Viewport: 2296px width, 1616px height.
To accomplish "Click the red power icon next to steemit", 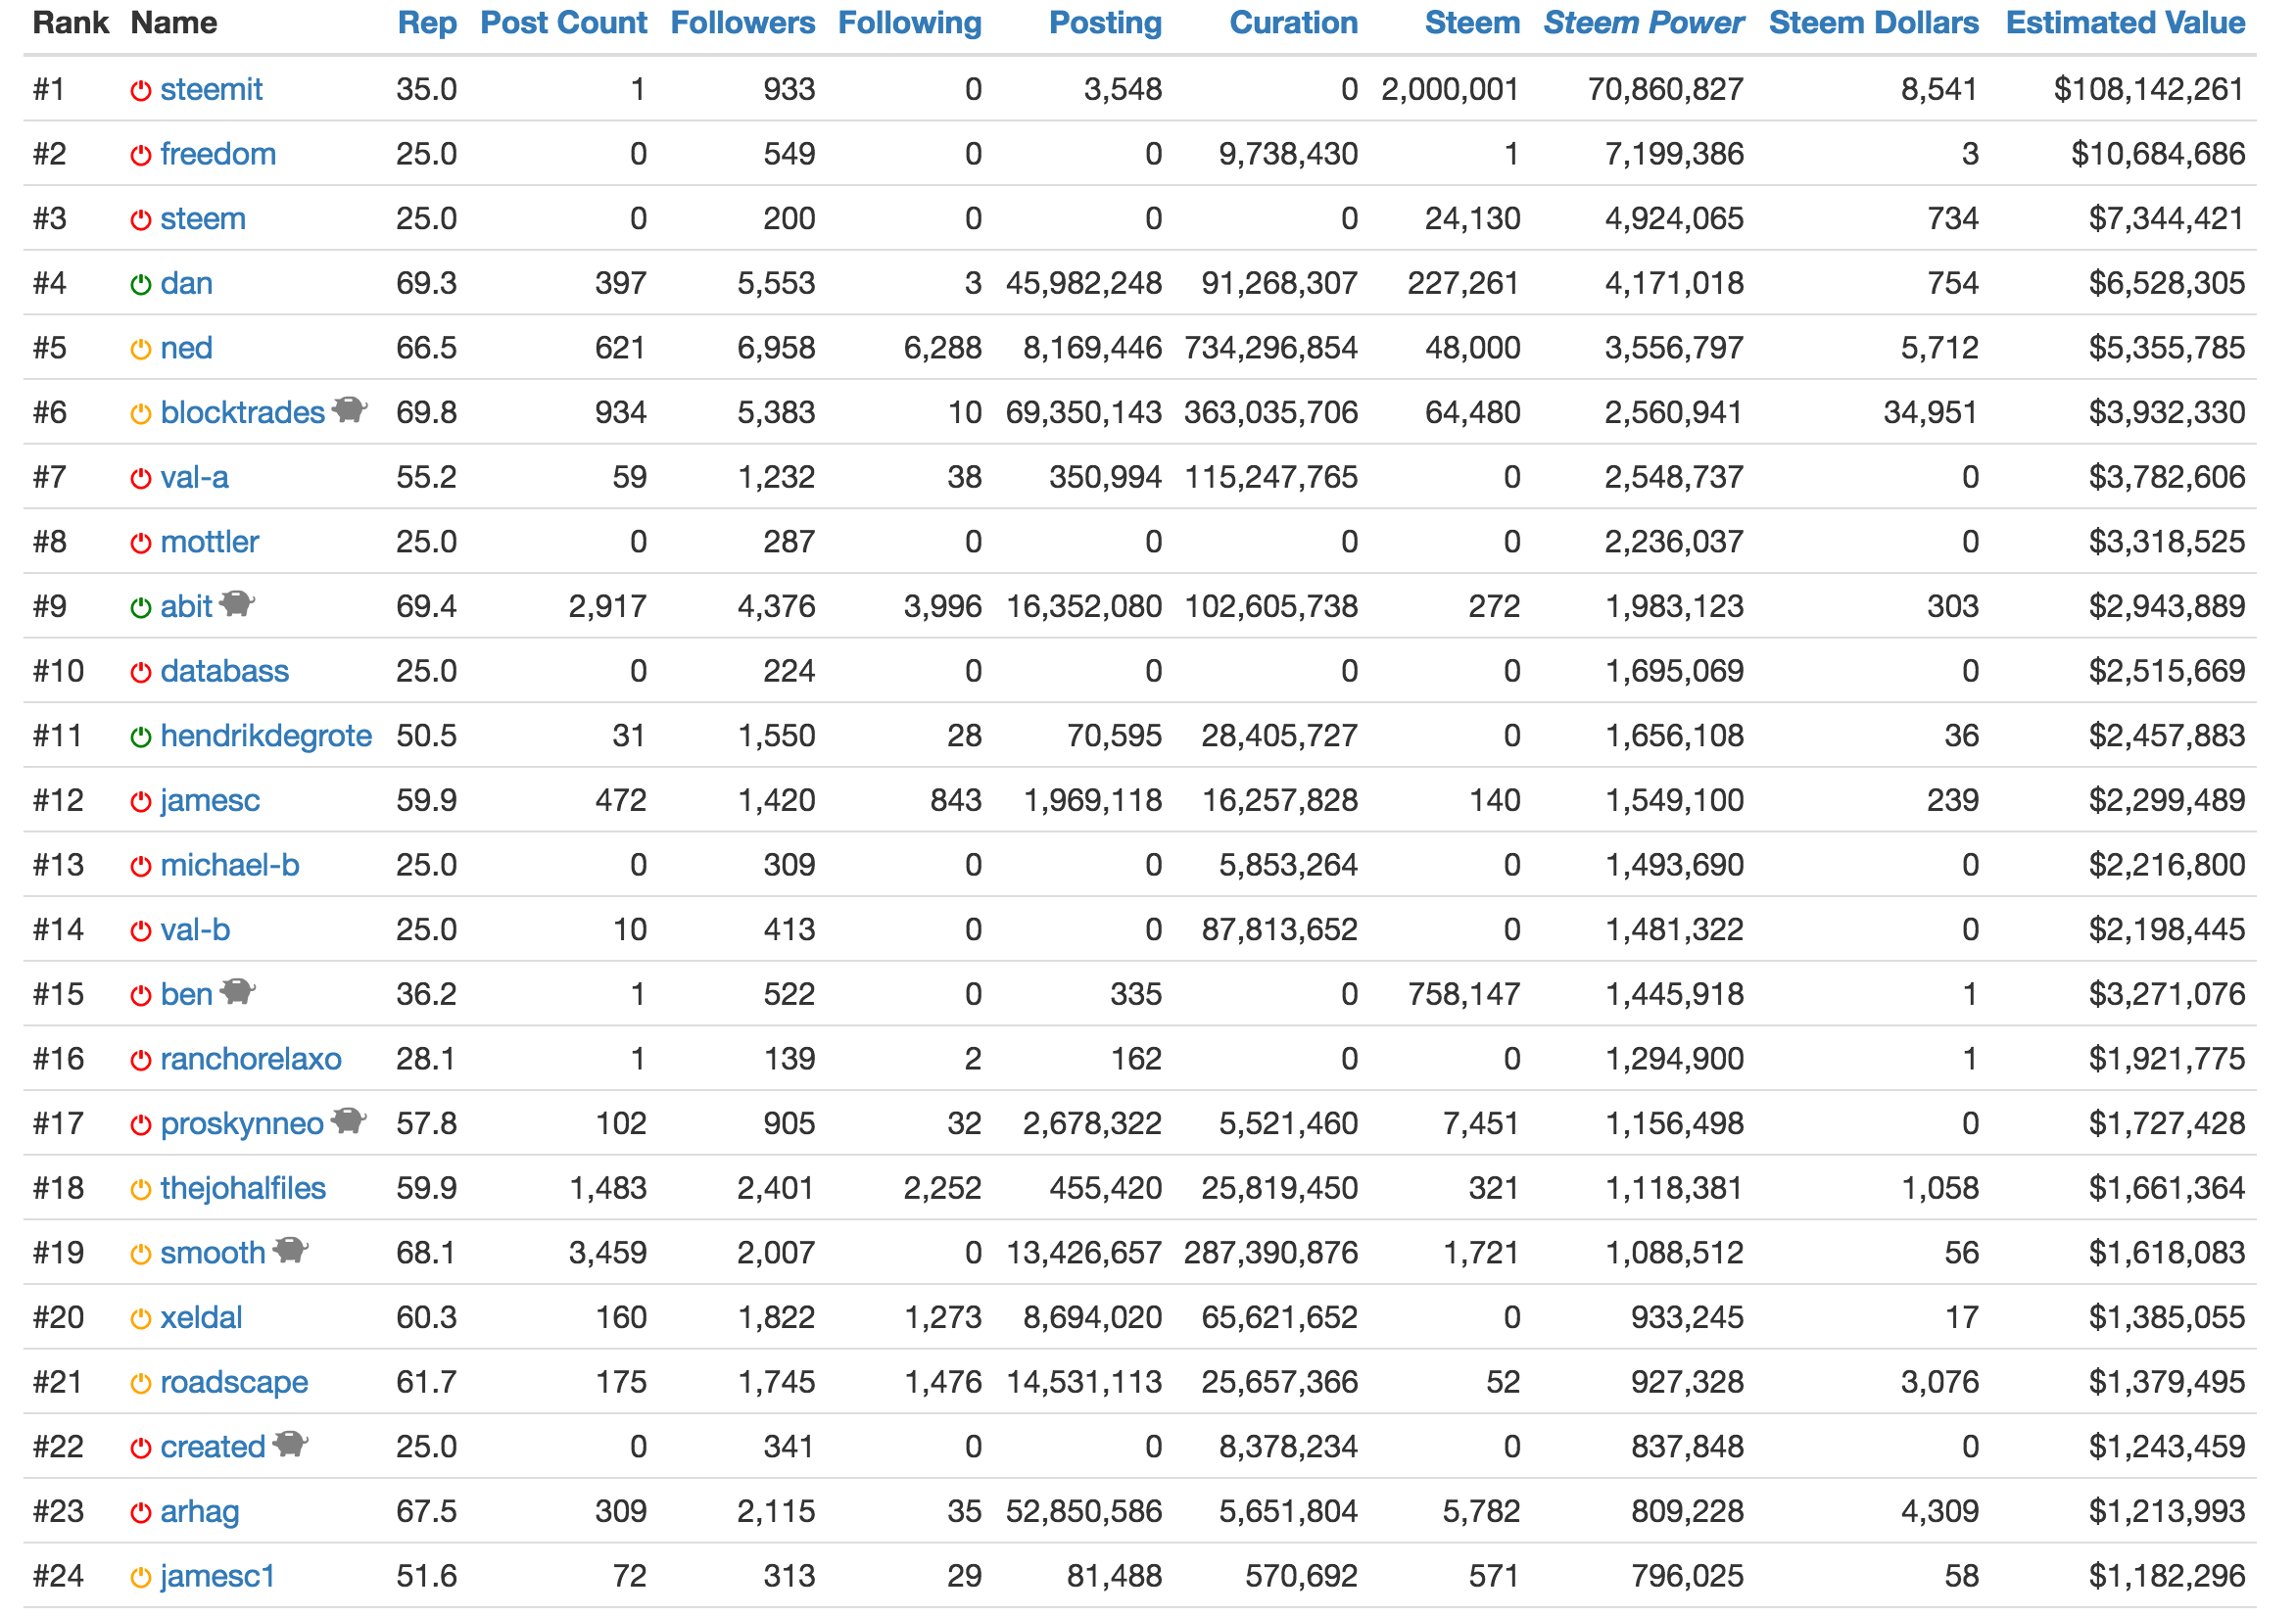I will click(141, 91).
